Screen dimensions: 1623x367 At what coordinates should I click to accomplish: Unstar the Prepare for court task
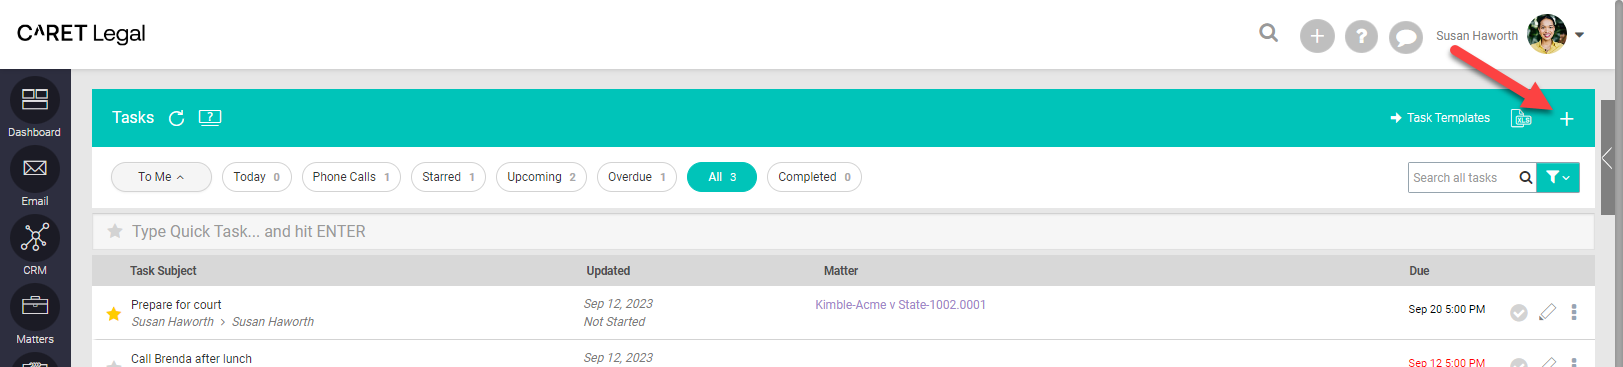click(x=114, y=314)
